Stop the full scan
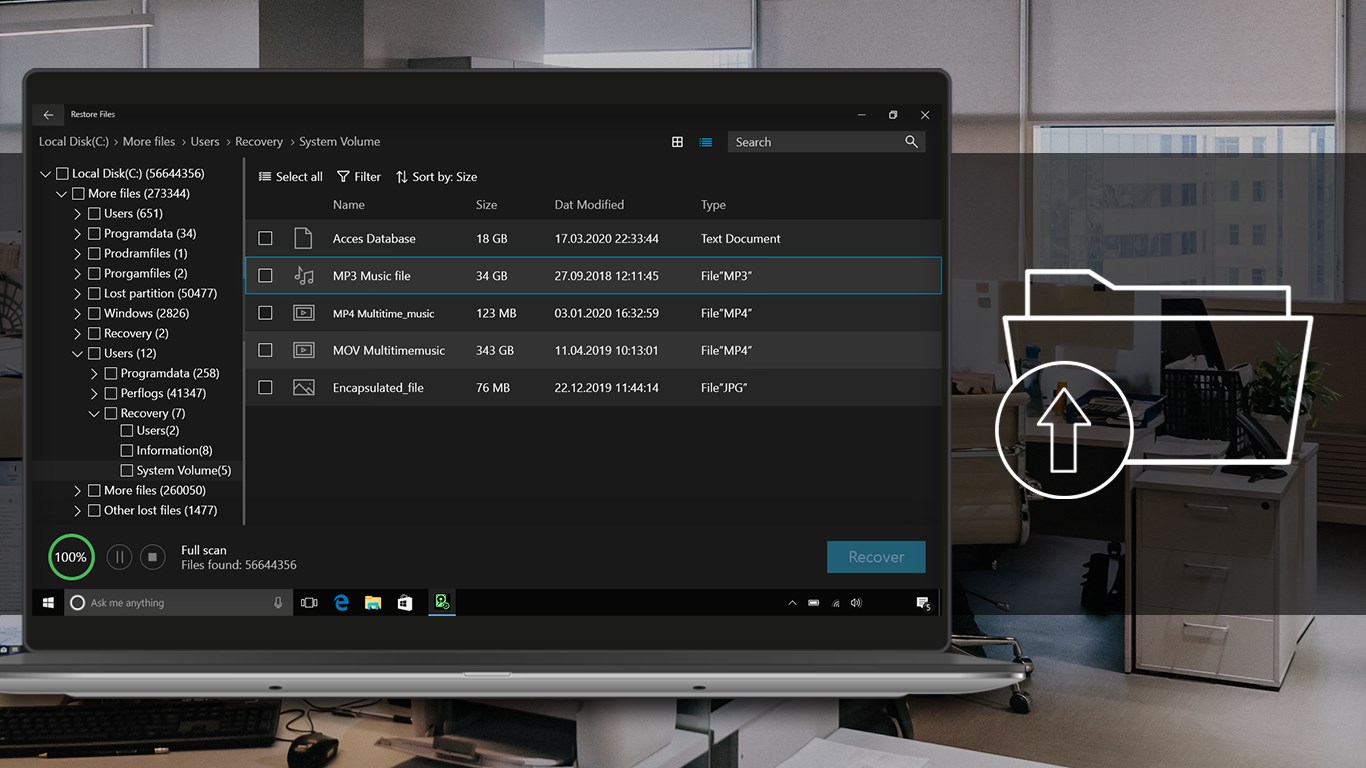The height and width of the screenshot is (768, 1366). [152, 557]
